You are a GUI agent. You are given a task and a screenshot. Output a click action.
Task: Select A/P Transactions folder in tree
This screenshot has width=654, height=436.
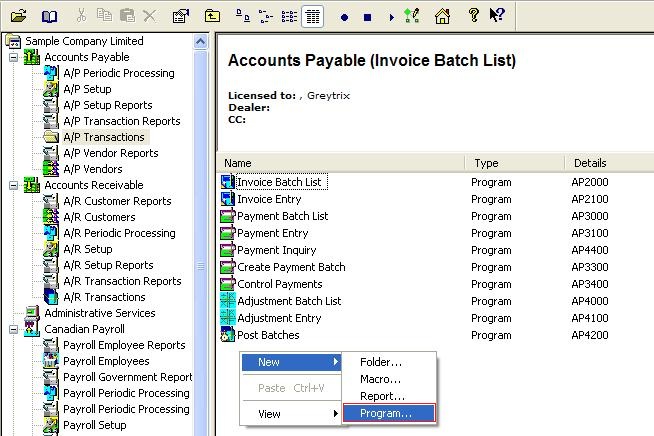104,137
